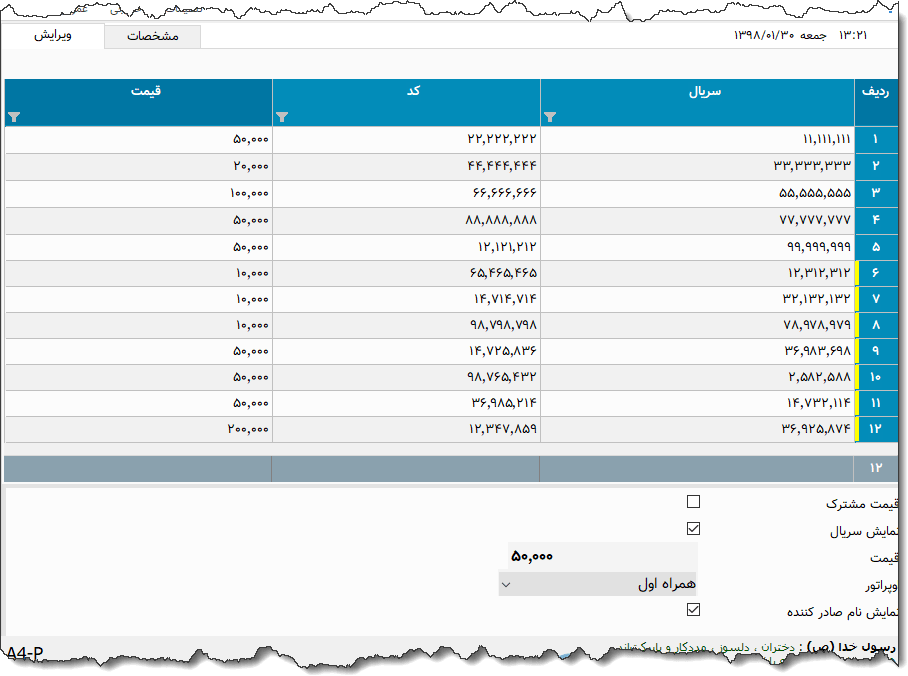Enable the قیمت مشترک checkbox

pyautogui.click(x=694, y=502)
